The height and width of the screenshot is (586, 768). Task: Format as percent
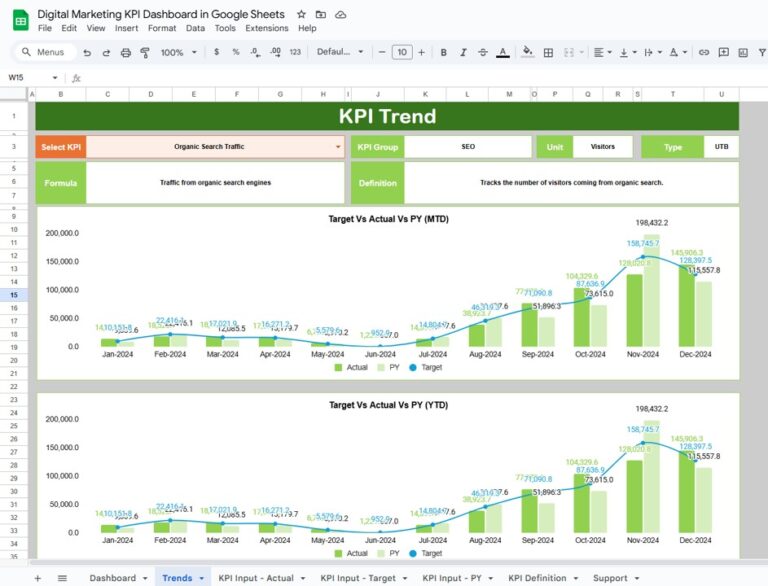(236, 52)
